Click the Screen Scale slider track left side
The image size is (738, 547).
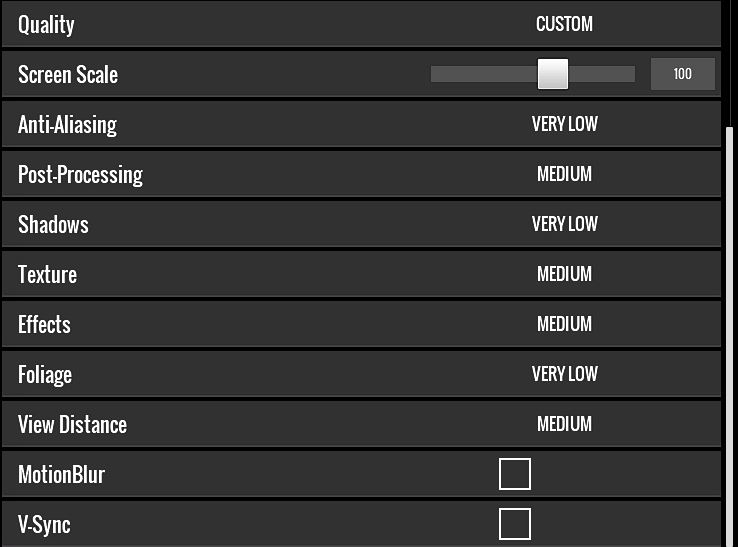click(470, 74)
